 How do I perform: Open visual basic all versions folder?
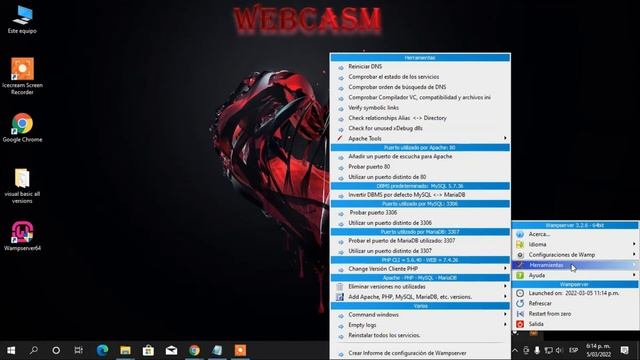coord(22,186)
